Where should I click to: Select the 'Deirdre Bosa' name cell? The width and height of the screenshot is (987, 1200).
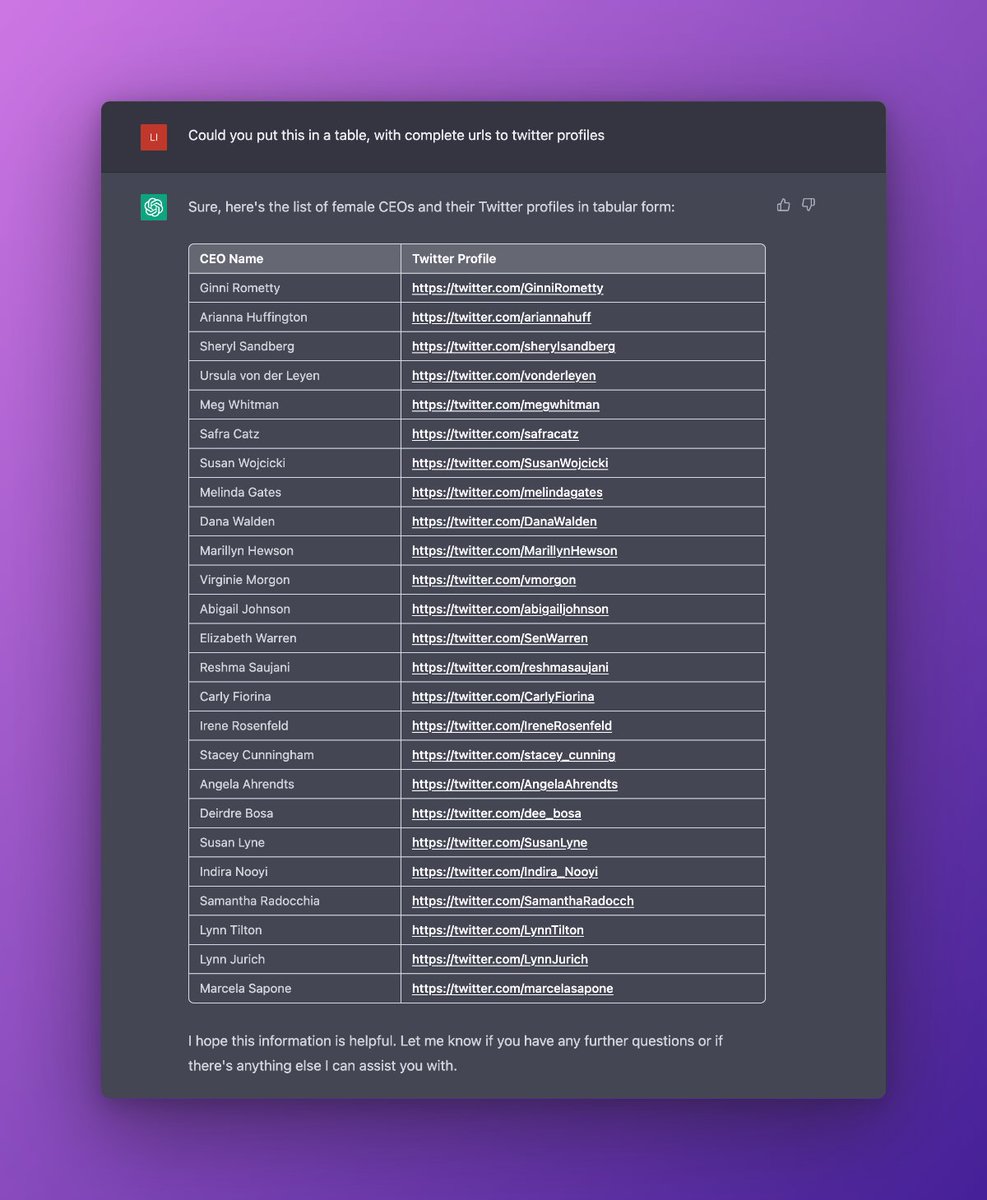295,813
